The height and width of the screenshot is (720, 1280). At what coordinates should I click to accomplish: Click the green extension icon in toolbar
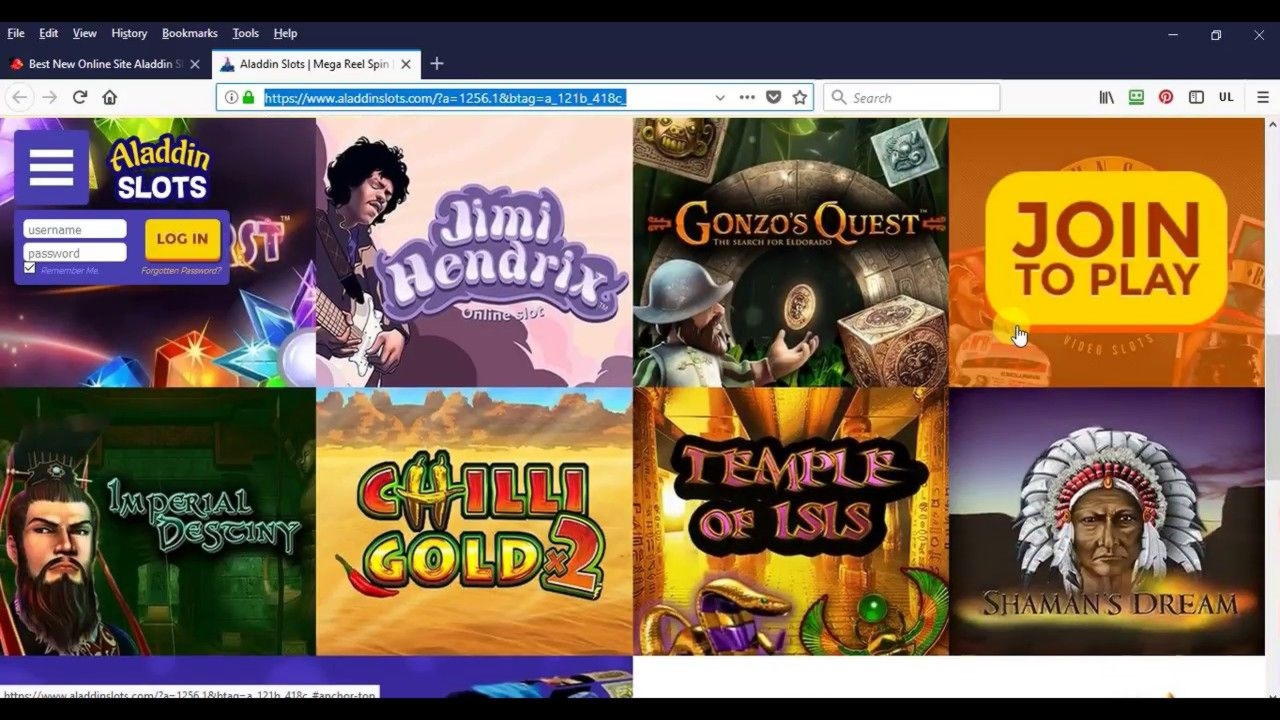1136,97
